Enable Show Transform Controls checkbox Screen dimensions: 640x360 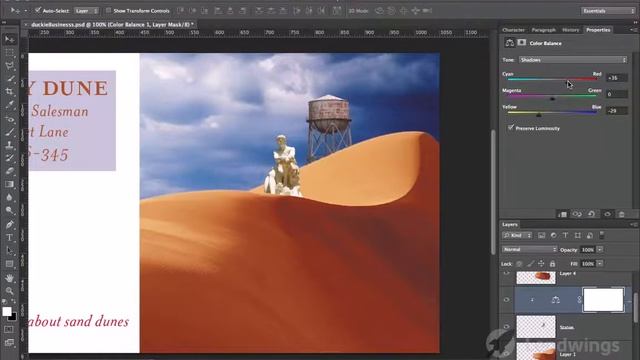pyautogui.click(x=108, y=10)
